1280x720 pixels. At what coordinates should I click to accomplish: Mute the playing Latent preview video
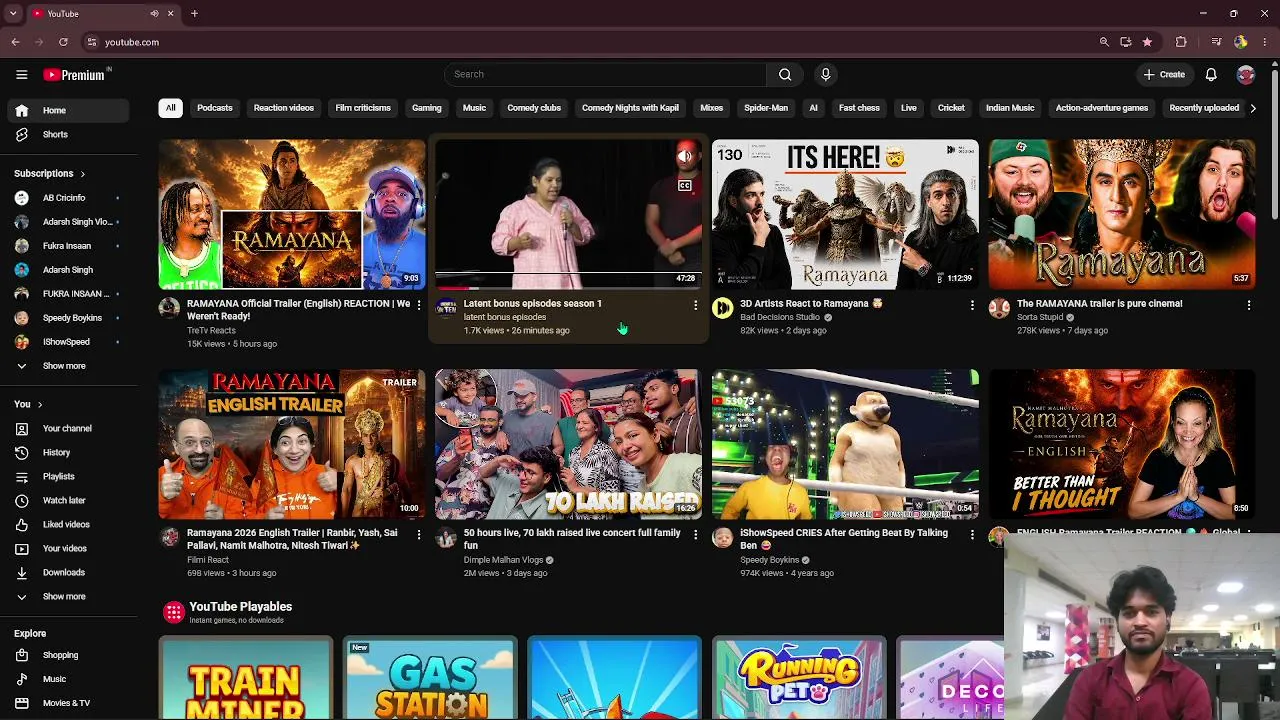685,156
